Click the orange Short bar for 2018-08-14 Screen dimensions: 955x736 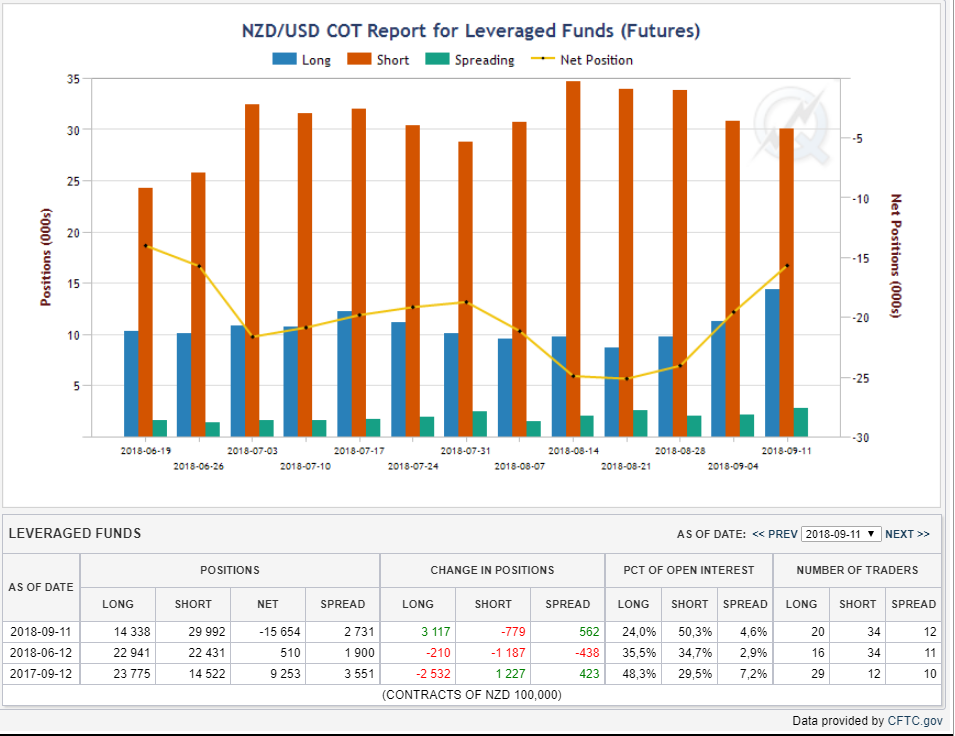[573, 259]
